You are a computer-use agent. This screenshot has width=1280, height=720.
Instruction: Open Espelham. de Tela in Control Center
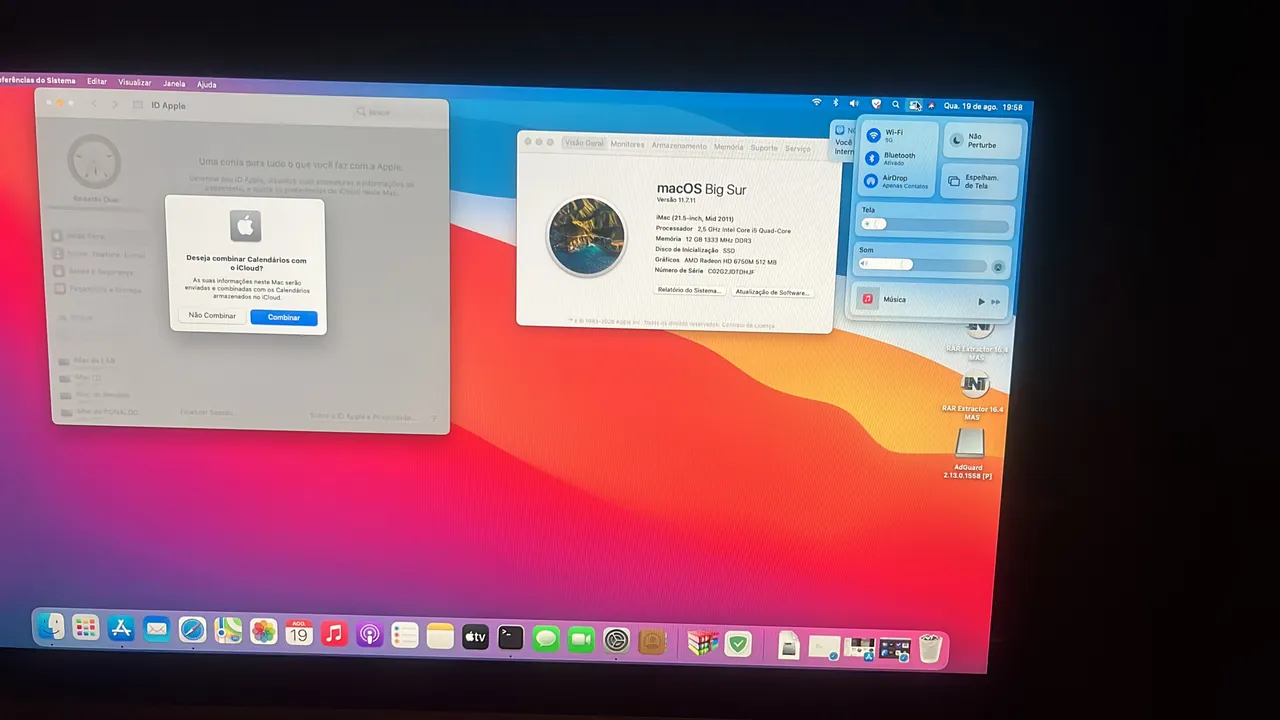980,182
